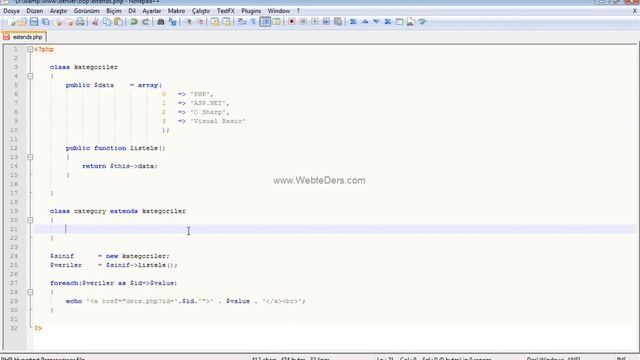Screen dimensions: 640x360
Task: Click the blue up-triangle toolbar icon
Action: click(364, 22)
